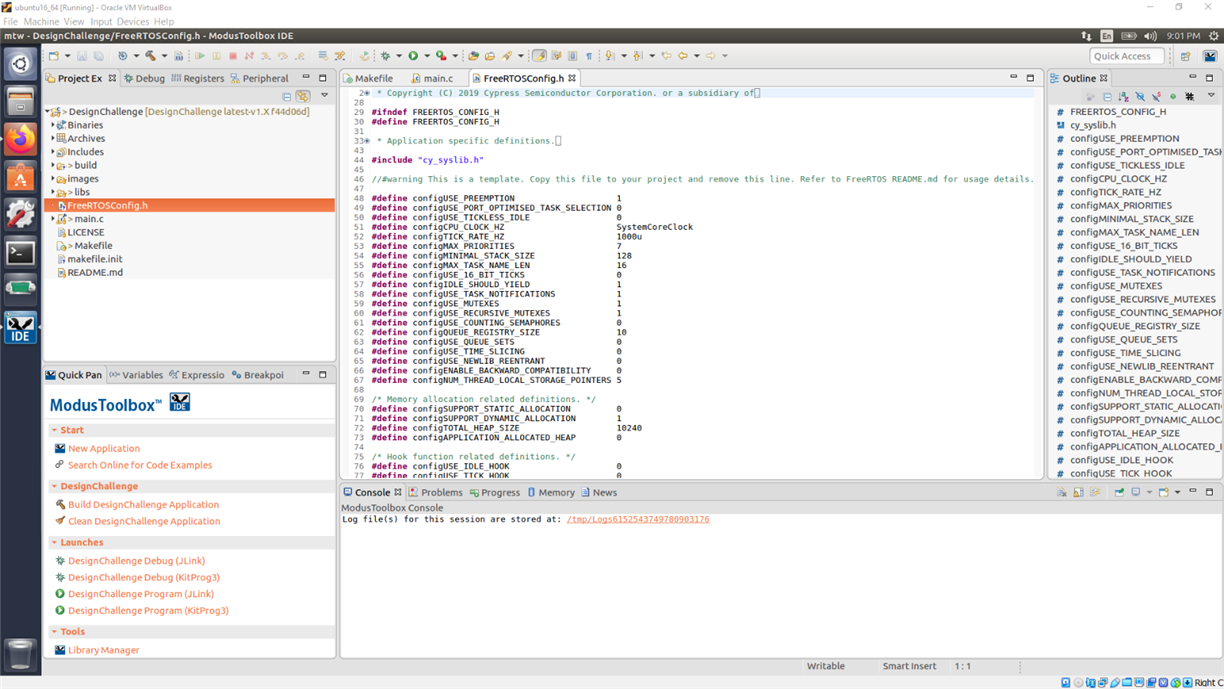The image size is (1224, 689).
Task: Click the Collapse All icon in Project Explorer
Action: point(287,96)
